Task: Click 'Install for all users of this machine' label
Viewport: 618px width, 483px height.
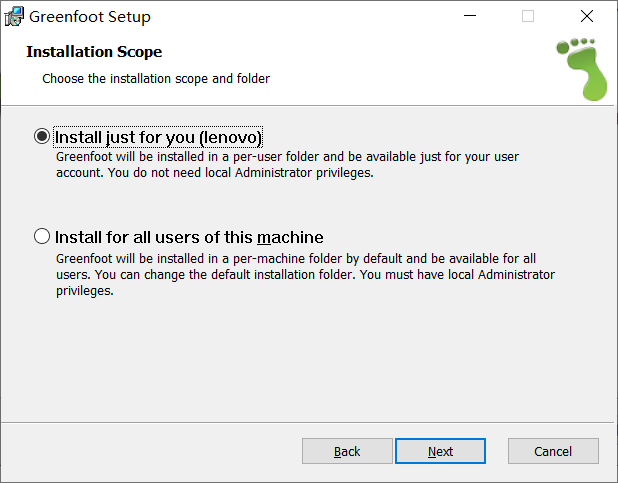Action: pyautogui.click(x=189, y=237)
